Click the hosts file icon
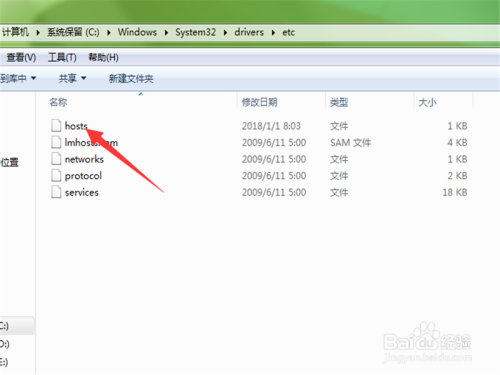Viewport: 500px width, 375px height. (x=56, y=126)
